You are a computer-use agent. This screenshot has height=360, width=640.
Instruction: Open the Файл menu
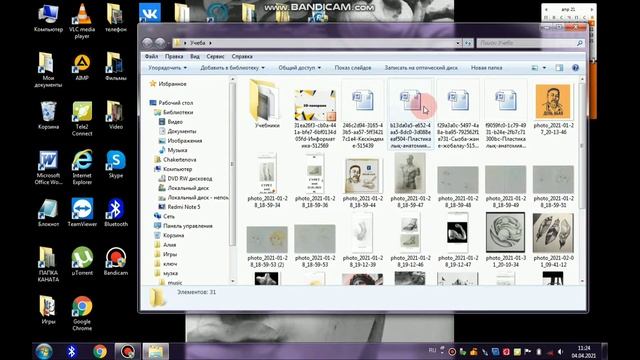tap(151, 56)
